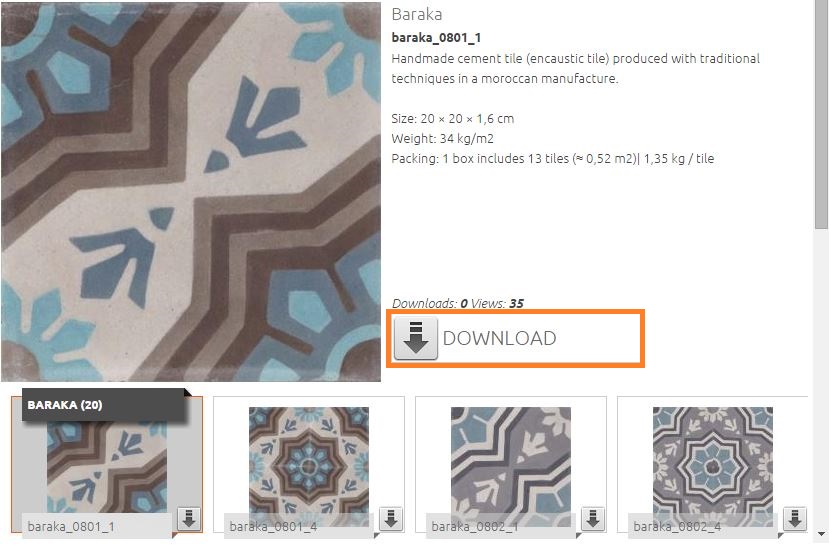Click the Baraka collection title
This screenshot has height=547, width=829.
click(417, 14)
